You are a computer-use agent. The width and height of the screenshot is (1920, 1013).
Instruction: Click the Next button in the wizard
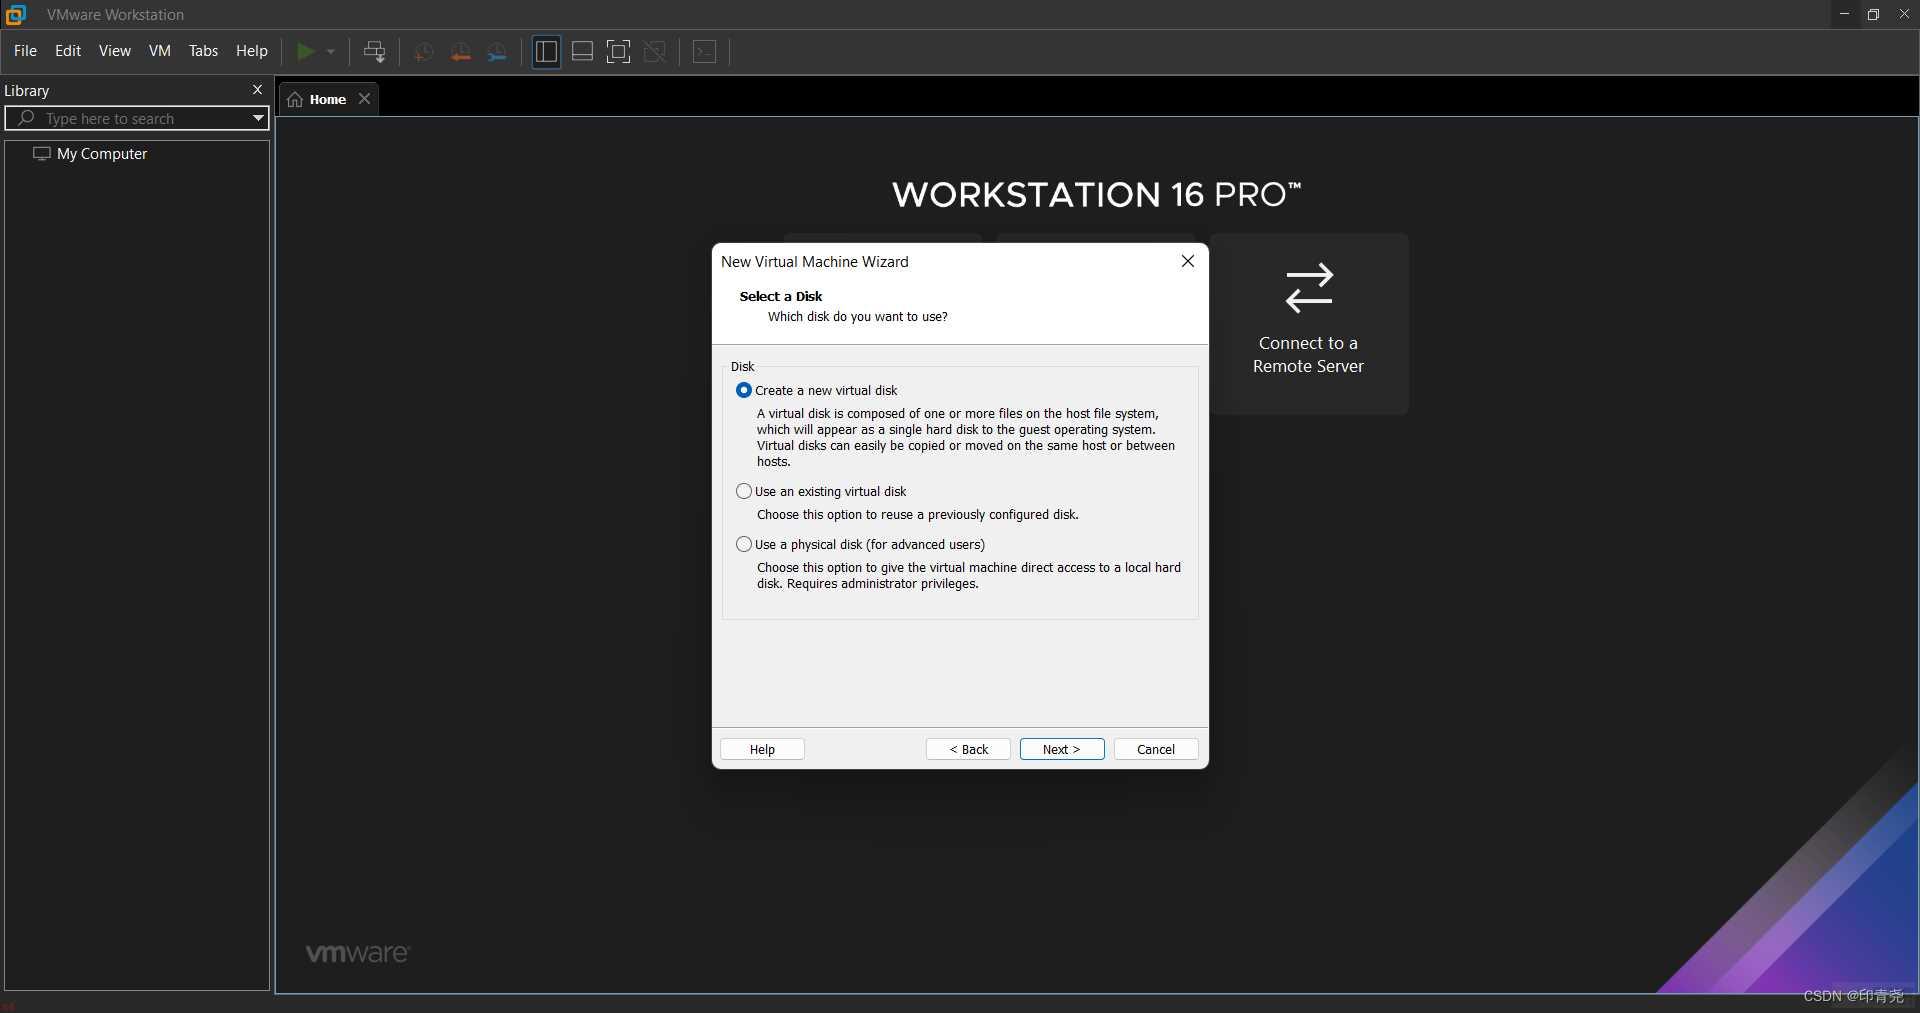tap(1062, 749)
